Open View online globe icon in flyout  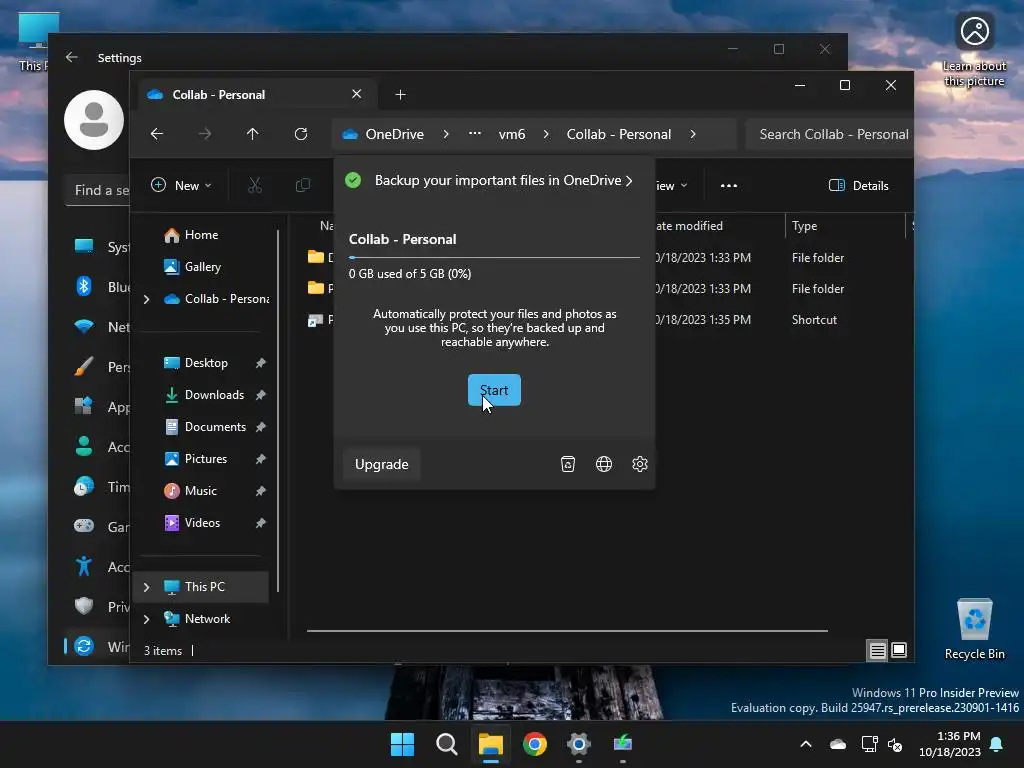[603, 464]
